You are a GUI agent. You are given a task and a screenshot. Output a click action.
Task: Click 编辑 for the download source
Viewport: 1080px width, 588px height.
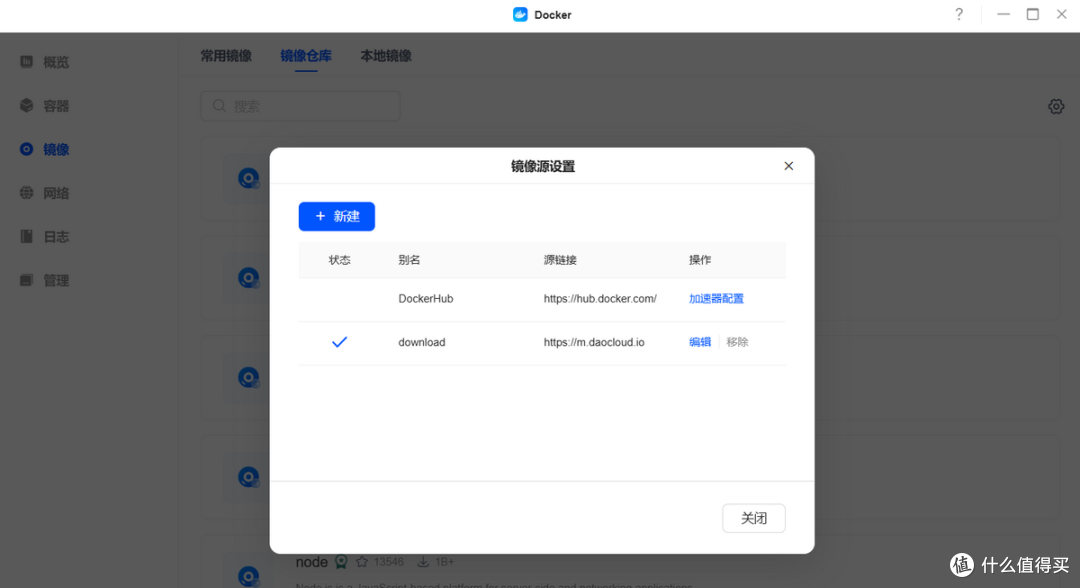click(x=700, y=342)
